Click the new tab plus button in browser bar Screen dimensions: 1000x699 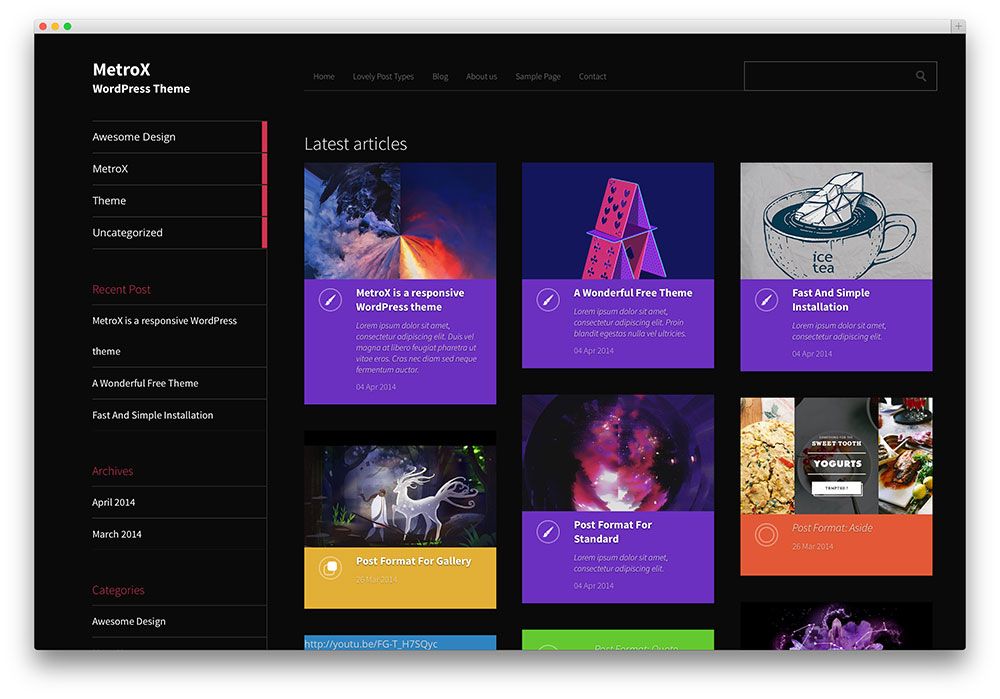tap(958, 26)
